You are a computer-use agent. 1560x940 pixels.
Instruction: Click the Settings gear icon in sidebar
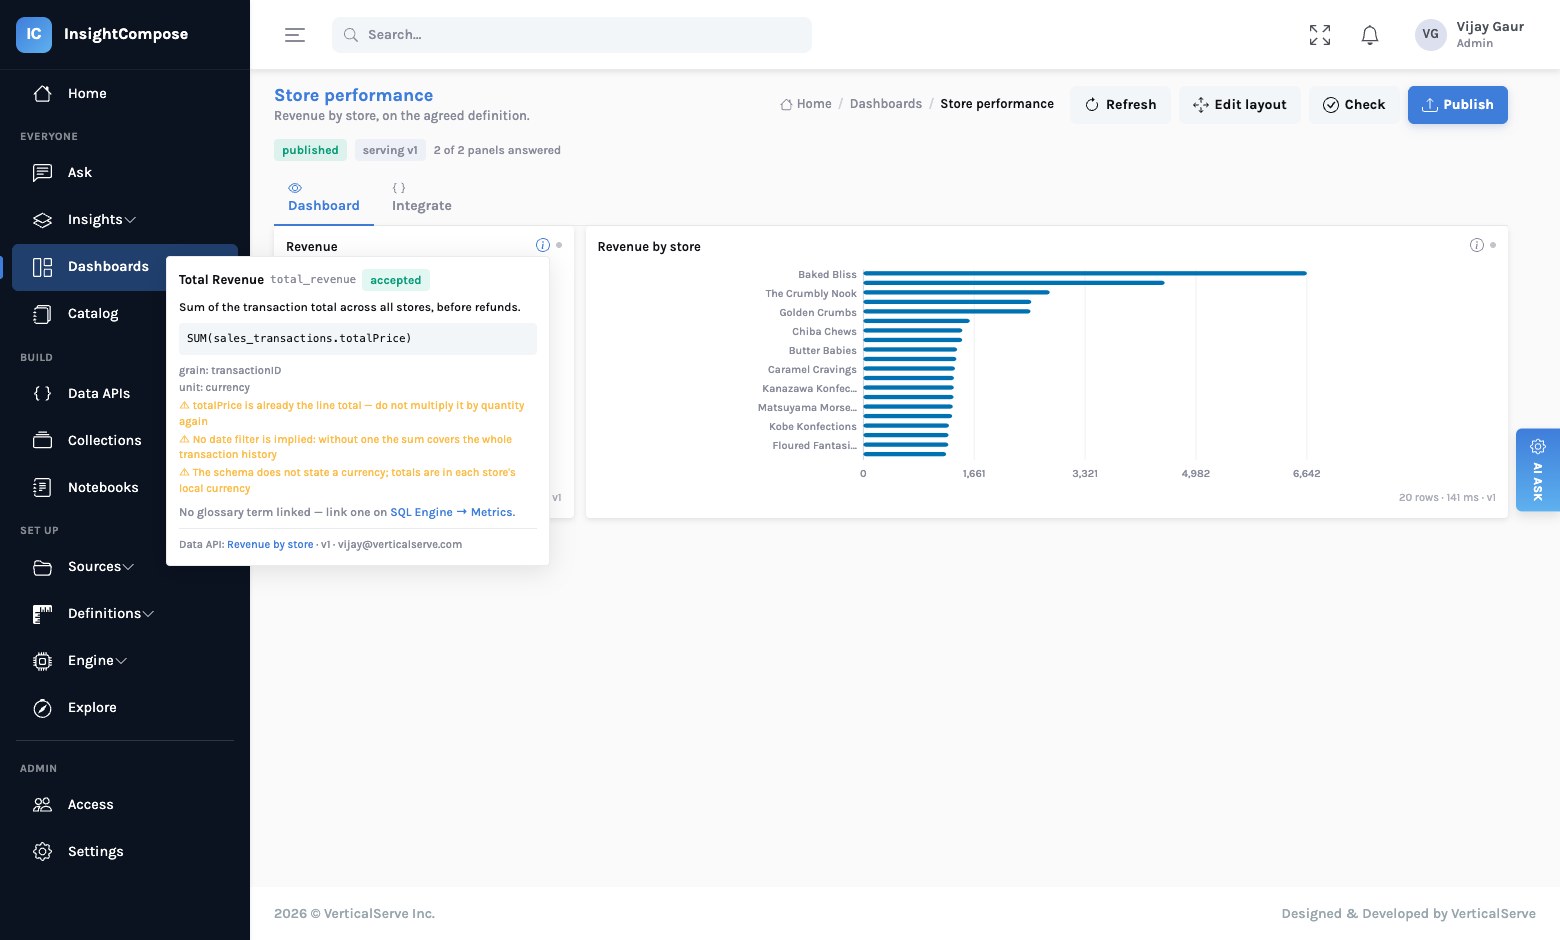42,851
